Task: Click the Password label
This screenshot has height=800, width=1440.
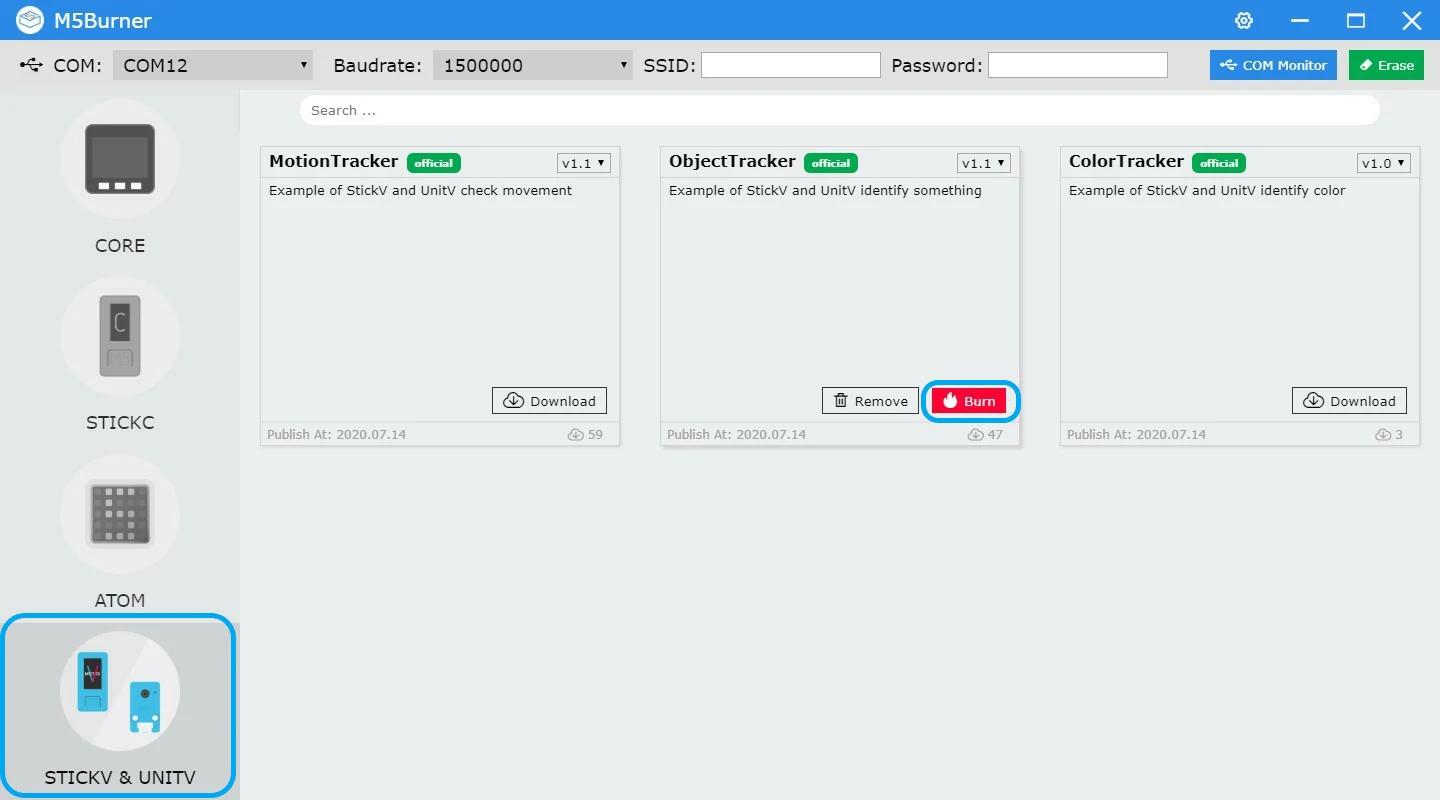Action: [937, 65]
